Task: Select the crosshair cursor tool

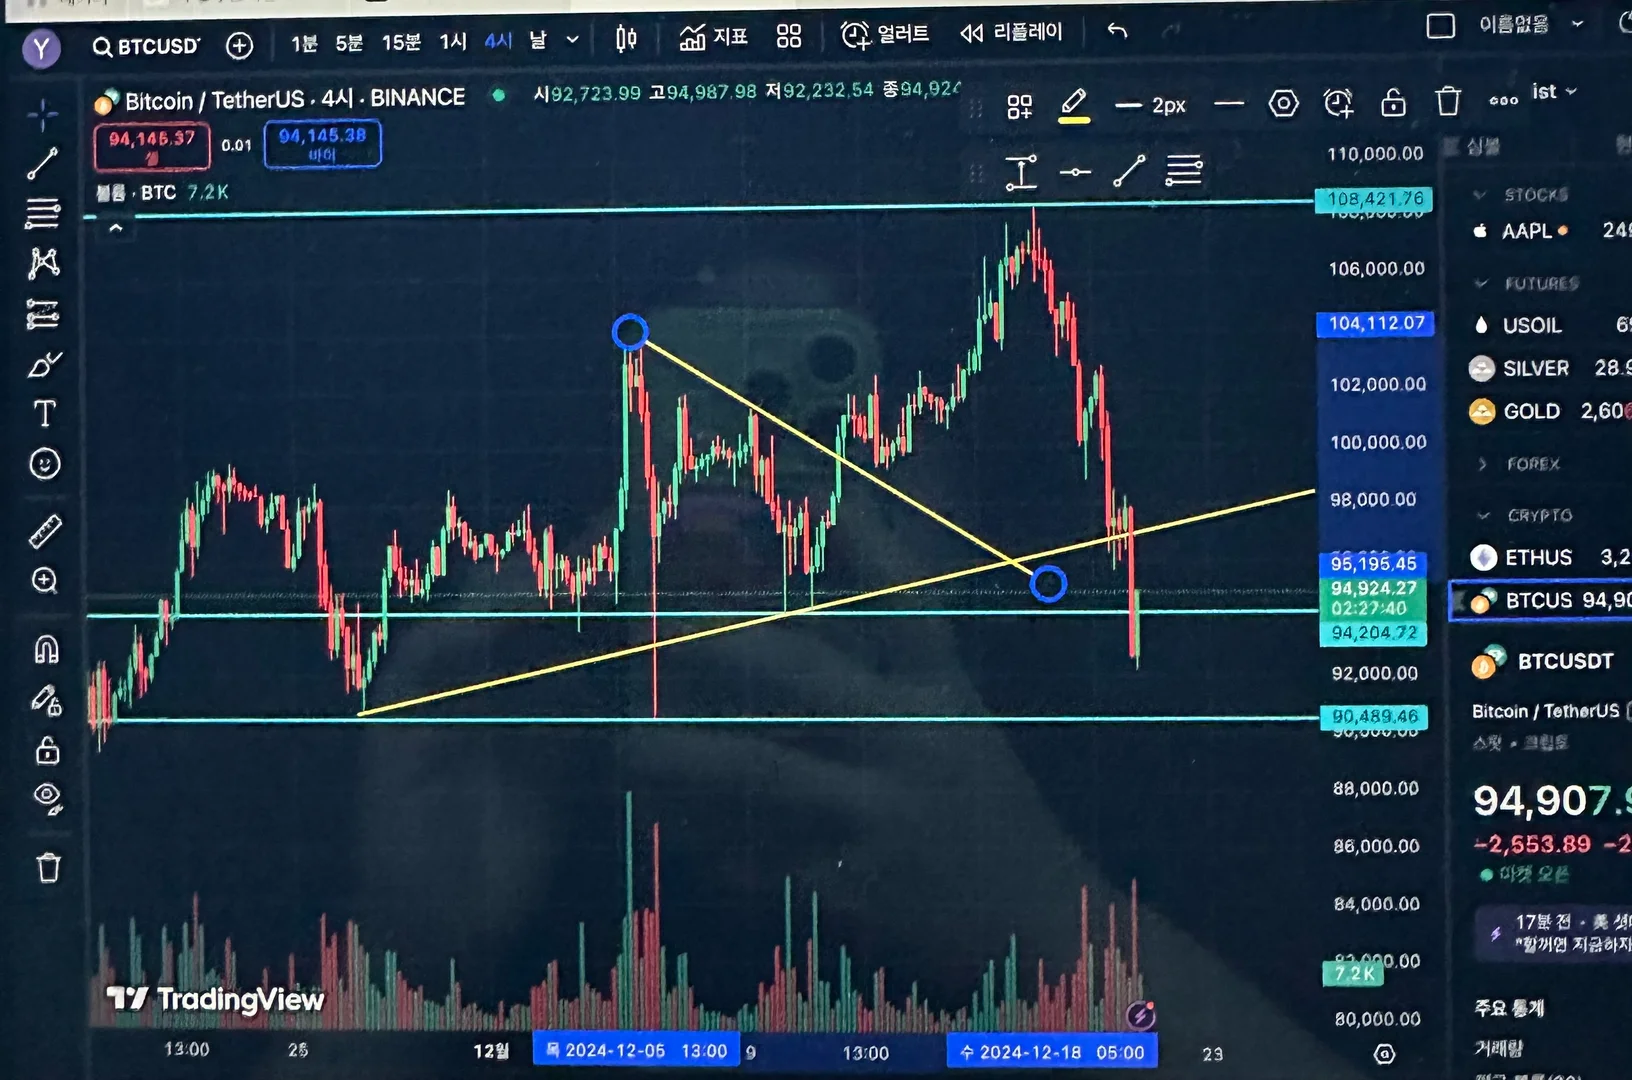Action: (x=42, y=115)
